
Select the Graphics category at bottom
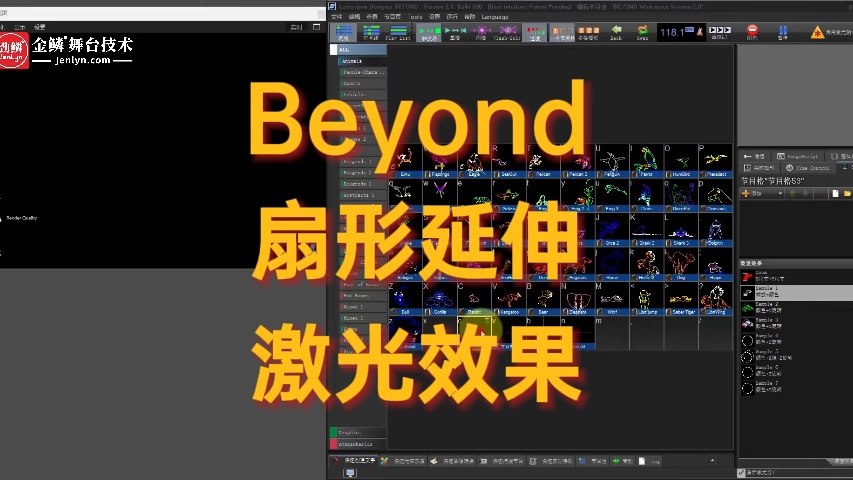pyautogui.click(x=358, y=433)
